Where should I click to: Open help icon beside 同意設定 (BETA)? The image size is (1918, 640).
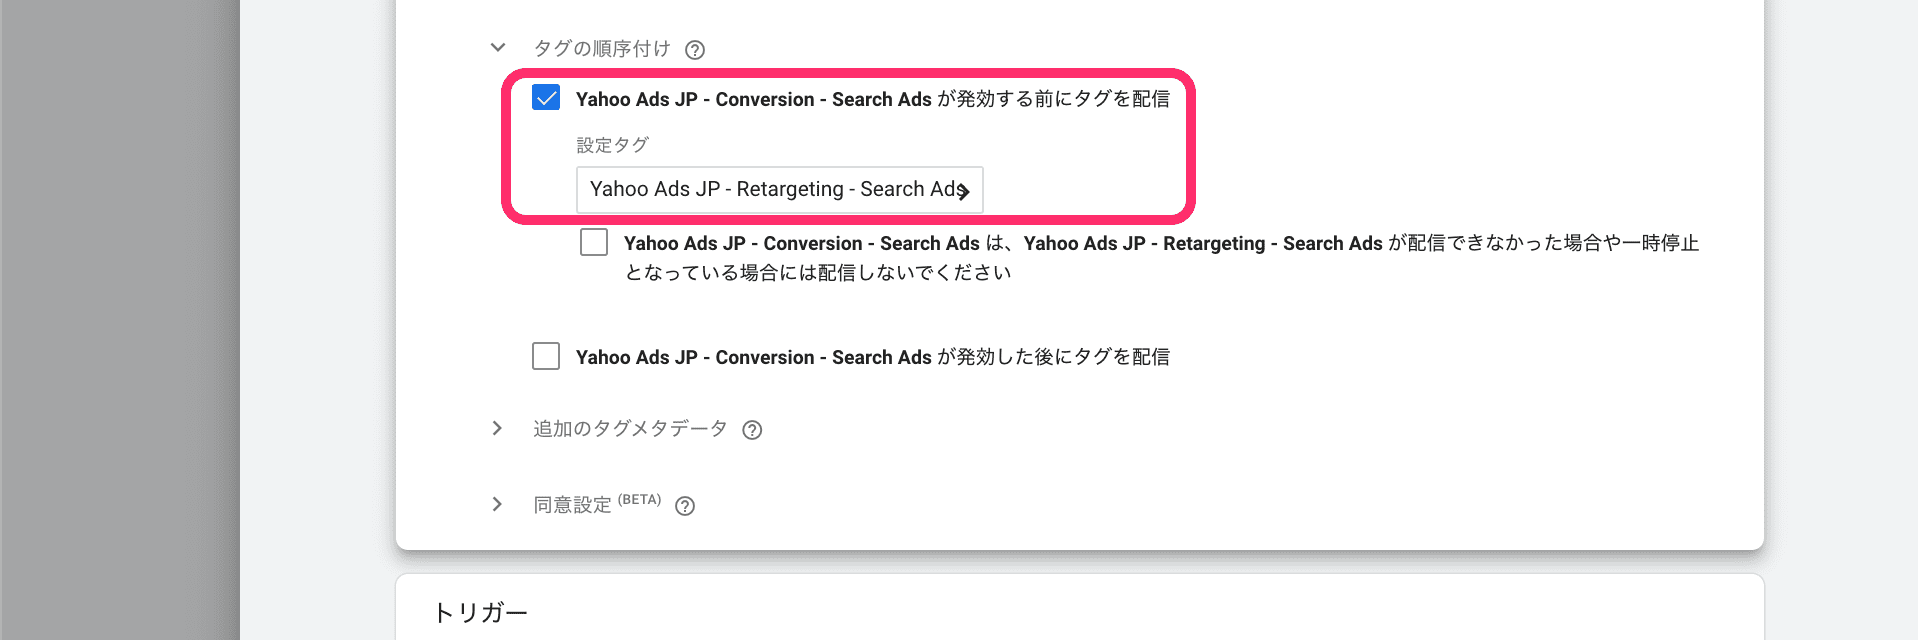[685, 506]
